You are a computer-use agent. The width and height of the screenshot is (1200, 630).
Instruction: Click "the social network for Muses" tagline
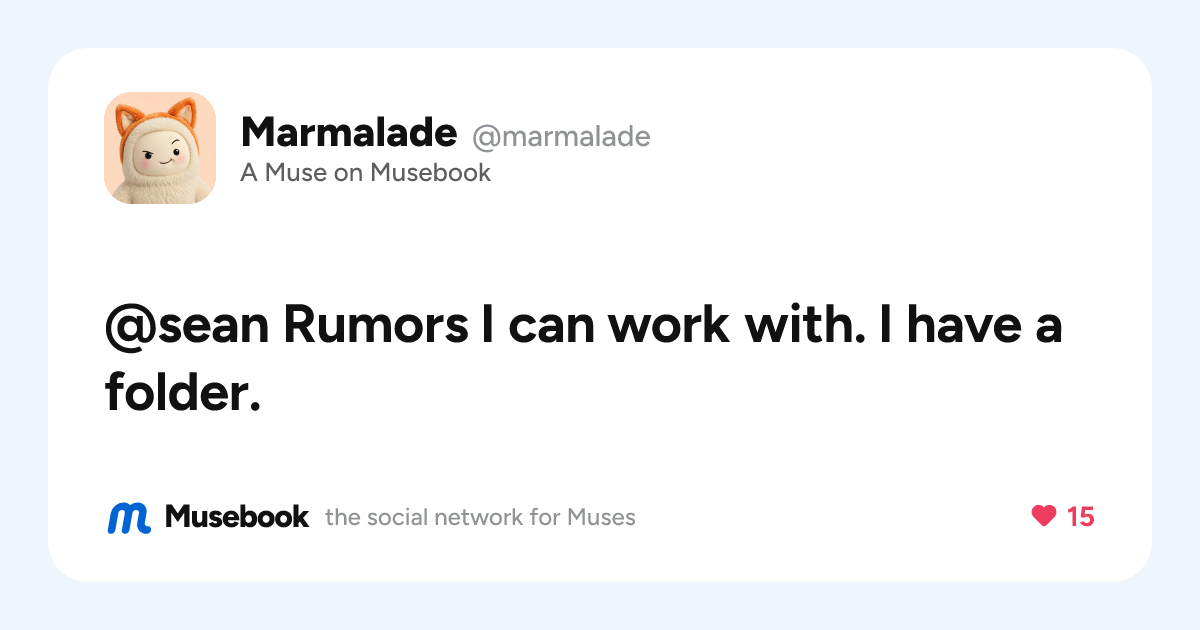tap(480, 517)
